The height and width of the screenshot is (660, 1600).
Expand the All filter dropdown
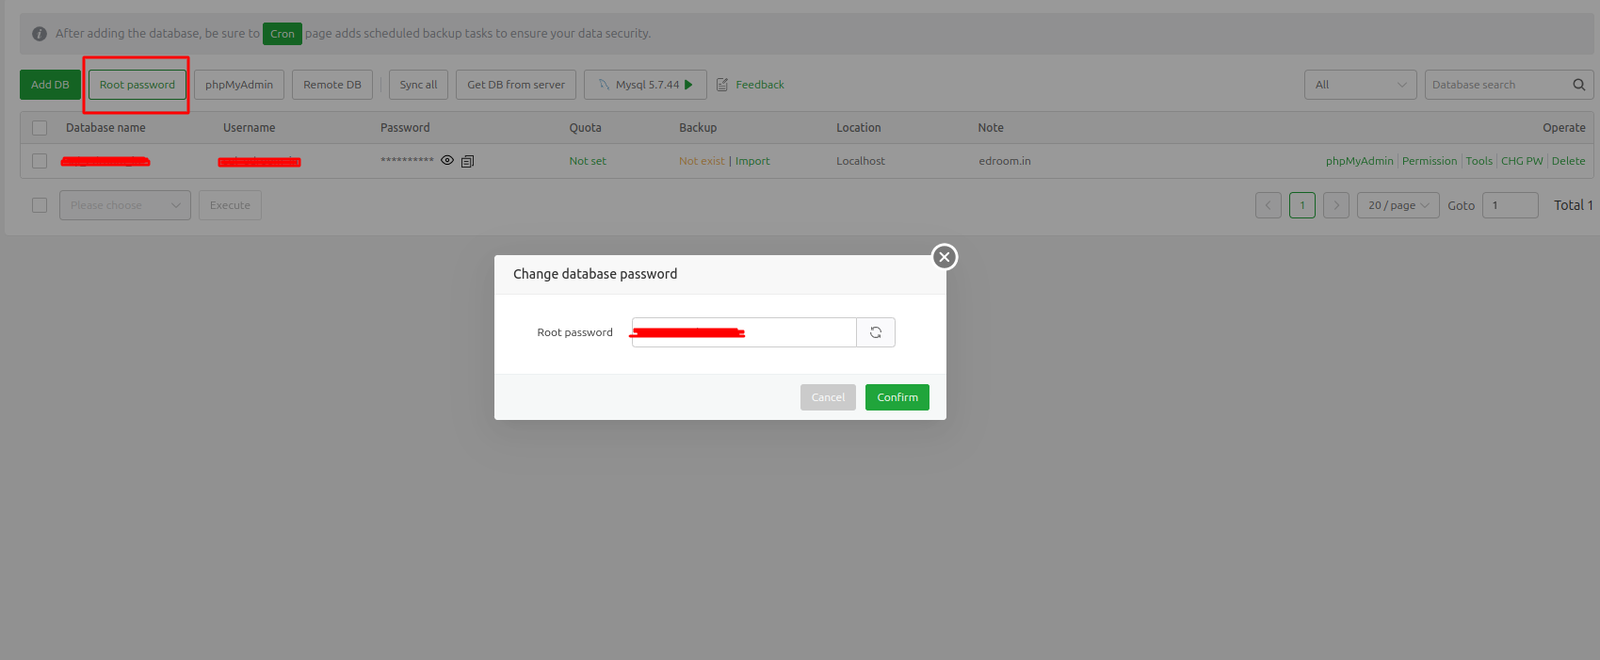(x=1360, y=85)
